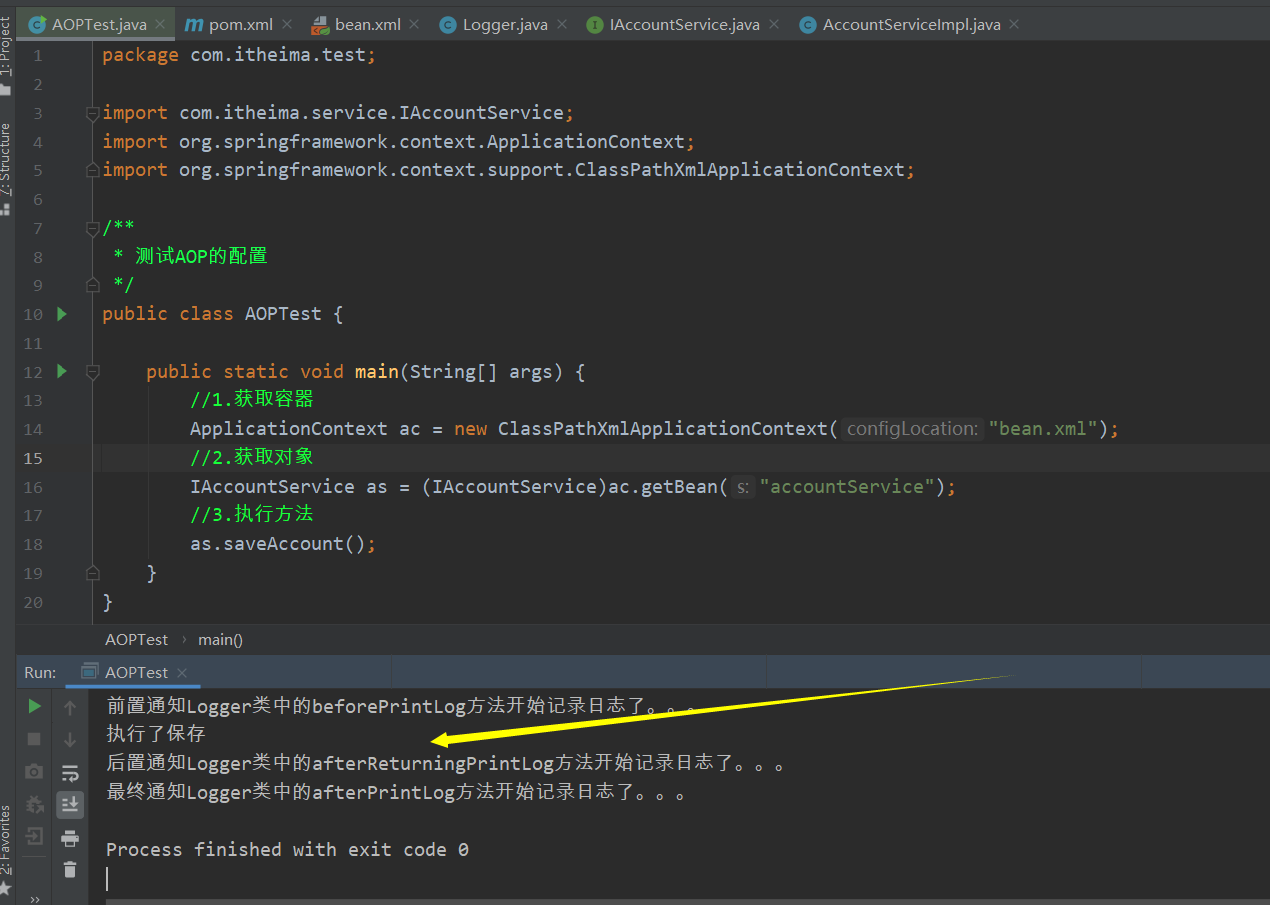This screenshot has height=905, width=1270.
Task: Click the comment //2.获取对象
Action: tap(252, 458)
